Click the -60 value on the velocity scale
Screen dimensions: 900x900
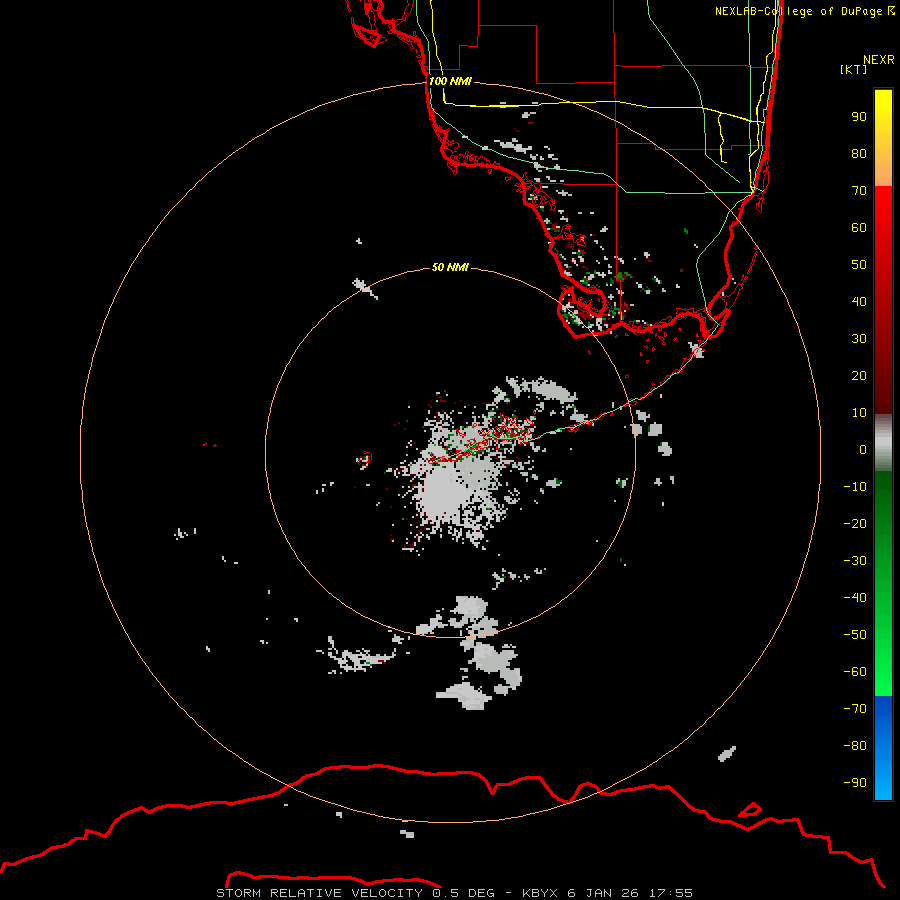[x=855, y=672]
